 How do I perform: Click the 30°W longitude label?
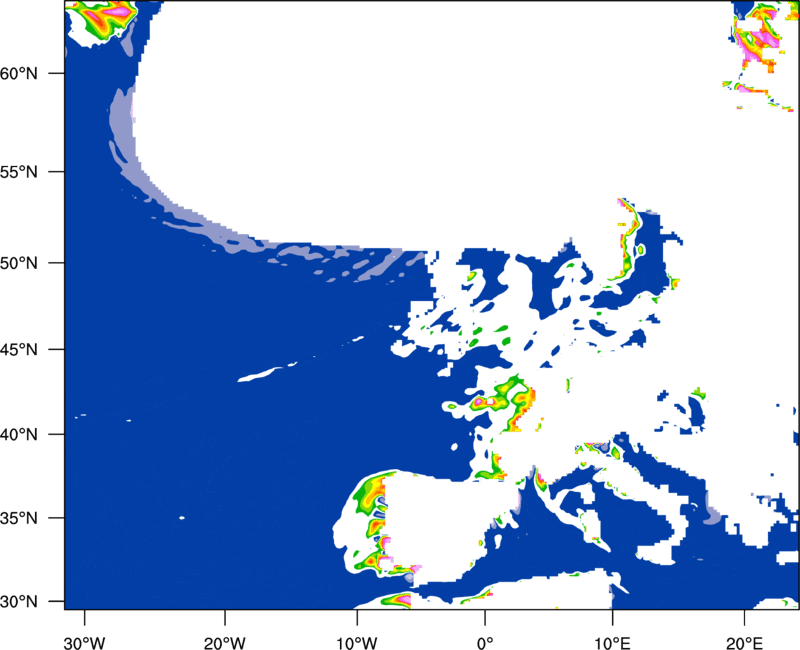tap(84, 637)
